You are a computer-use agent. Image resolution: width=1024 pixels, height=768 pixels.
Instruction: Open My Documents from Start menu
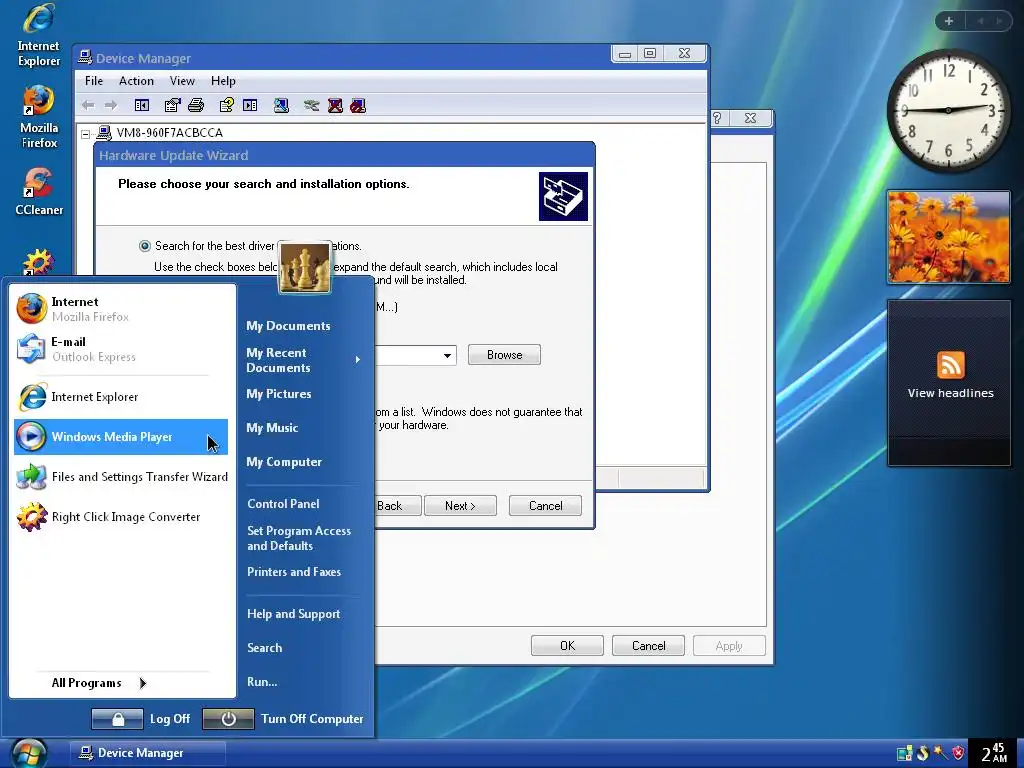288,326
